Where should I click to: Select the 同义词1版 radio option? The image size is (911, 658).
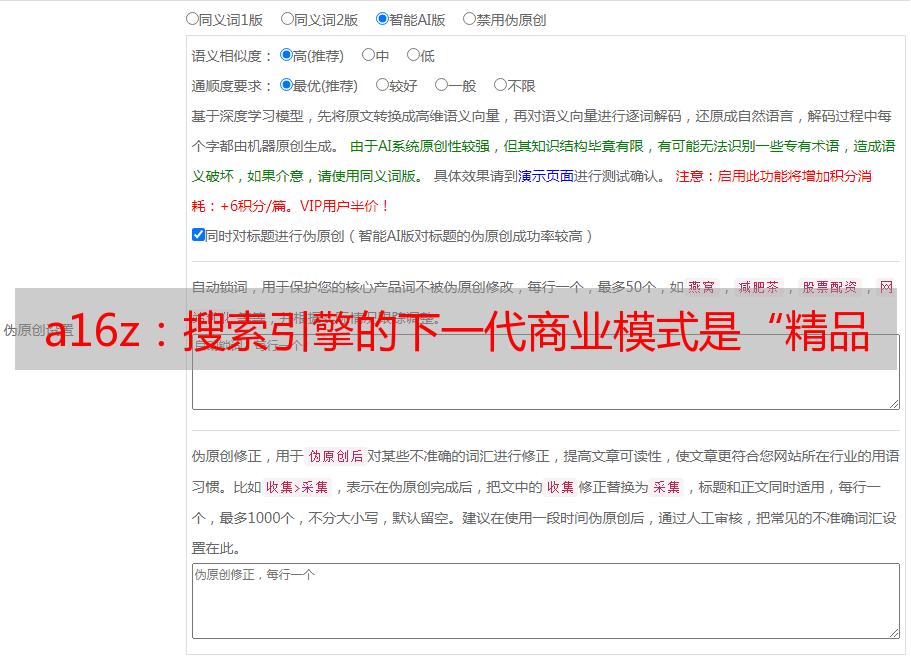[x=192, y=19]
